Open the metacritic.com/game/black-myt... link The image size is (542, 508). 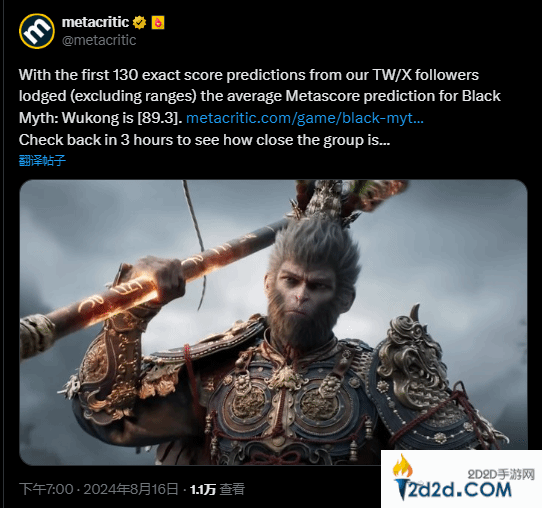(x=305, y=118)
